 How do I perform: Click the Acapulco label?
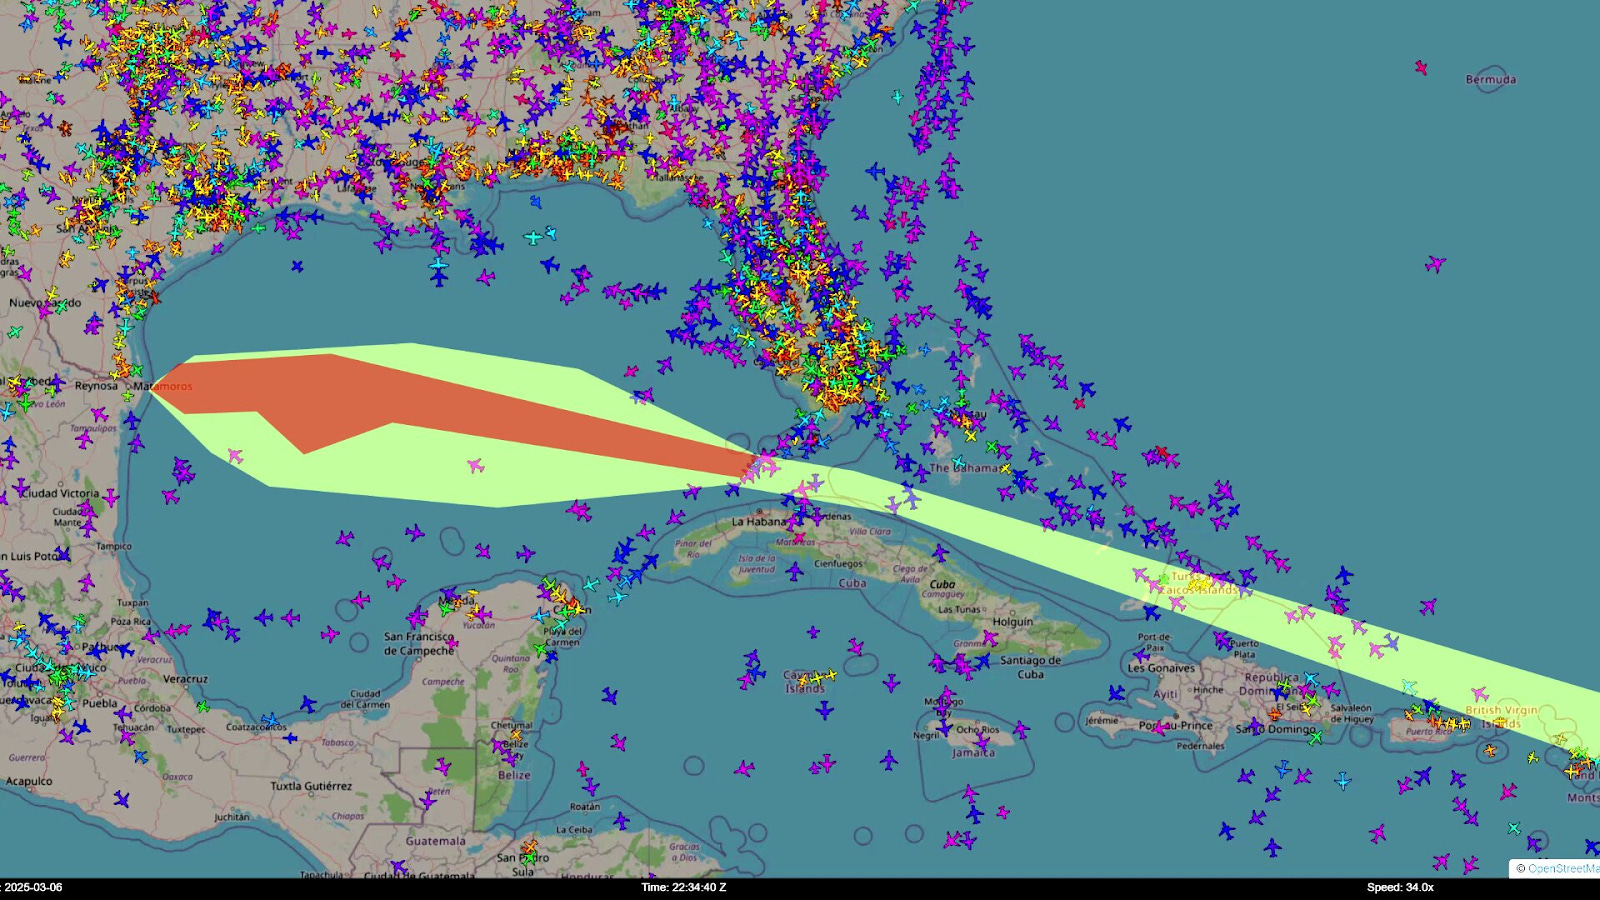click(29, 781)
